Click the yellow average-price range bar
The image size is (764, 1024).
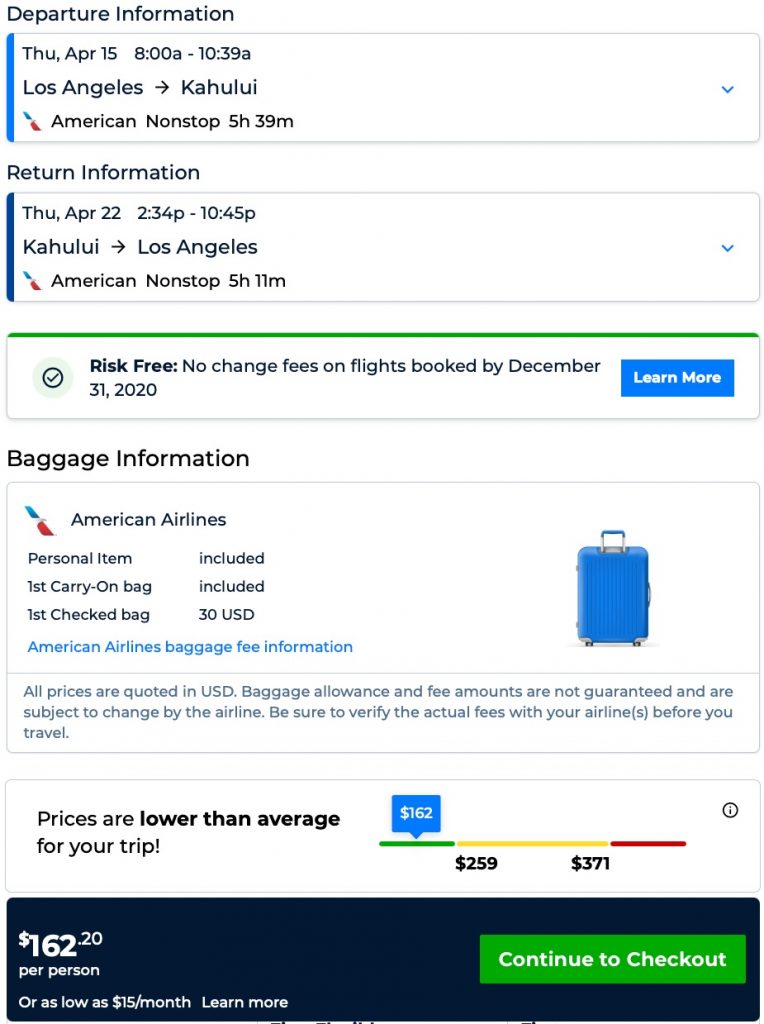click(x=532, y=844)
